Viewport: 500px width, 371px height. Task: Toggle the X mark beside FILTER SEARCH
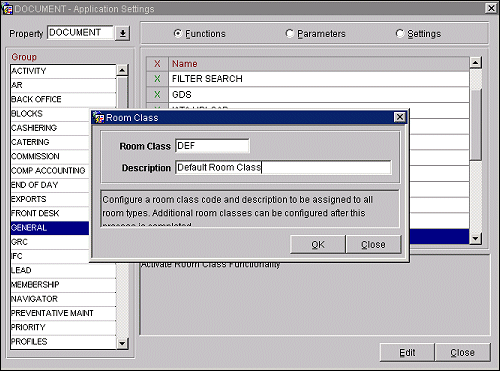(x=157, y=79)
